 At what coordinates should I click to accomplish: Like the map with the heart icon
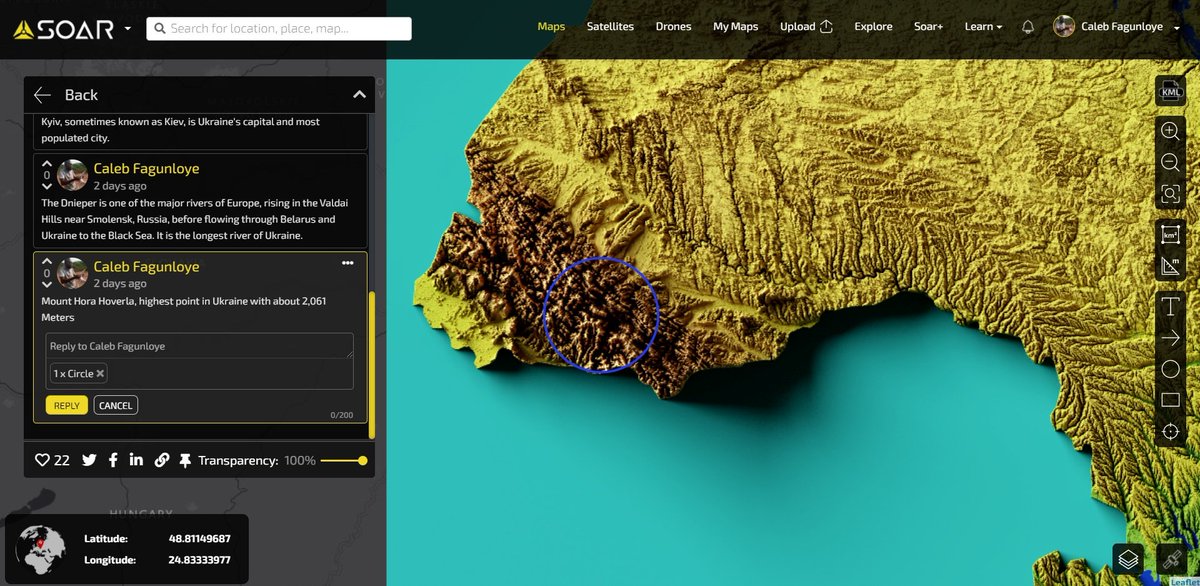42,460
